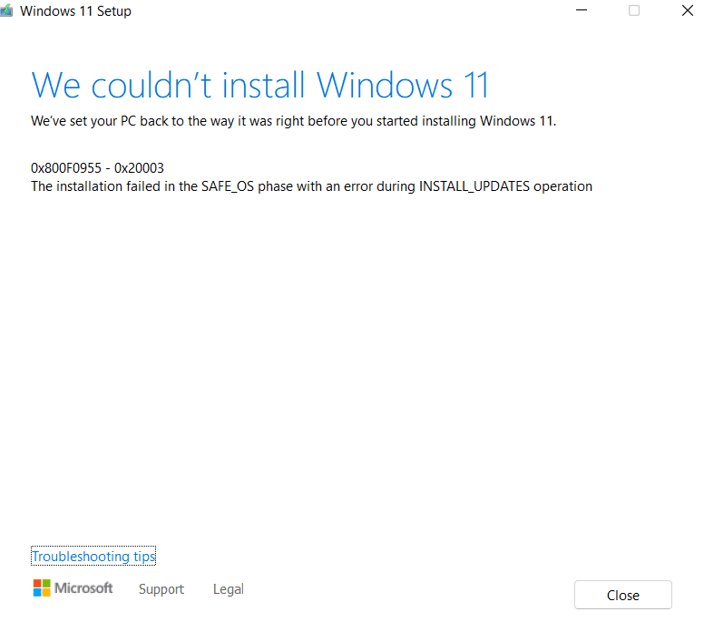This screenshot has width=707, height=628.
Task: Click the 'We've set your PC back' message
Action: coord(294,121)
